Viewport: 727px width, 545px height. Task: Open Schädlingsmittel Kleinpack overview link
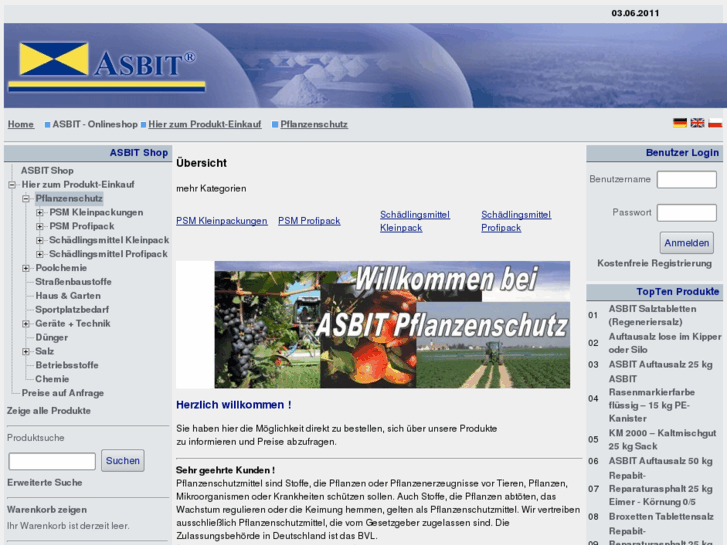(x=415, y=221)
